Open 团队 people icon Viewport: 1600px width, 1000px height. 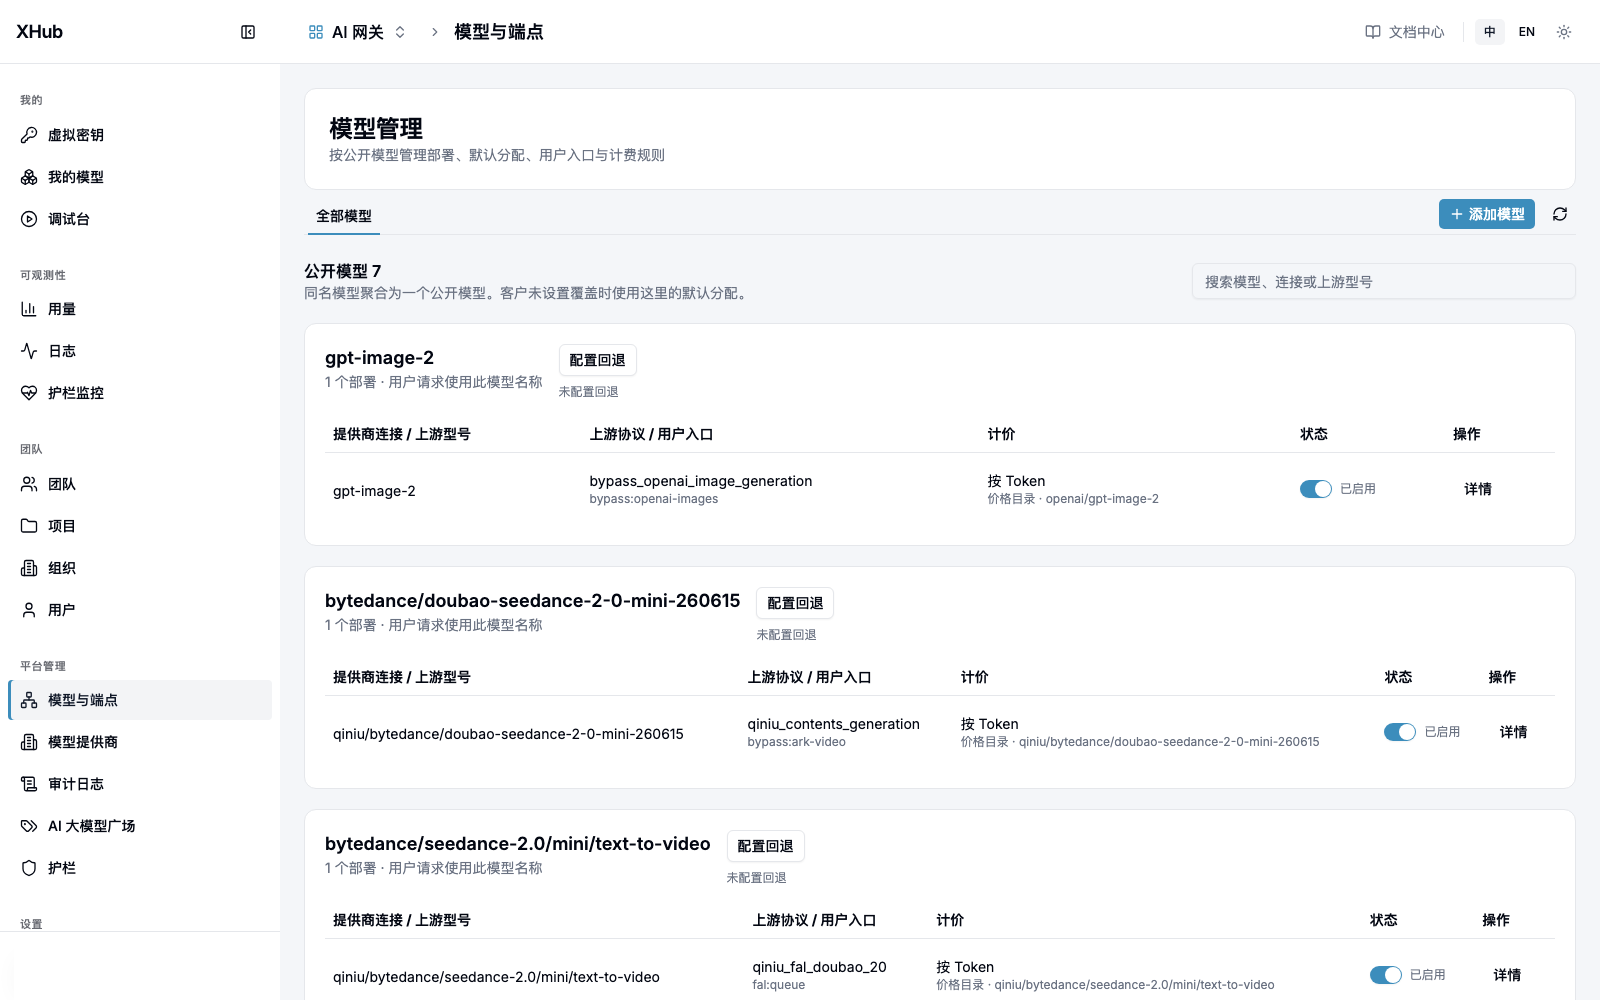point(29,484)
